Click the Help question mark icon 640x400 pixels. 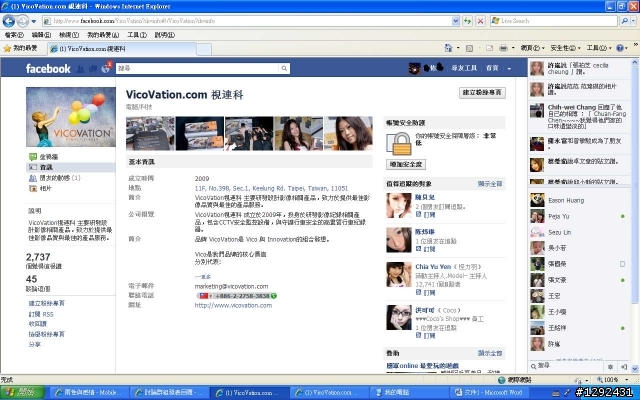point(620,48)
